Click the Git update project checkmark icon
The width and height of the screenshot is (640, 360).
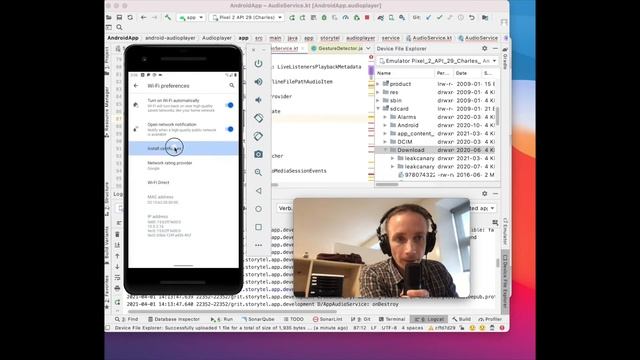[429, 18]
